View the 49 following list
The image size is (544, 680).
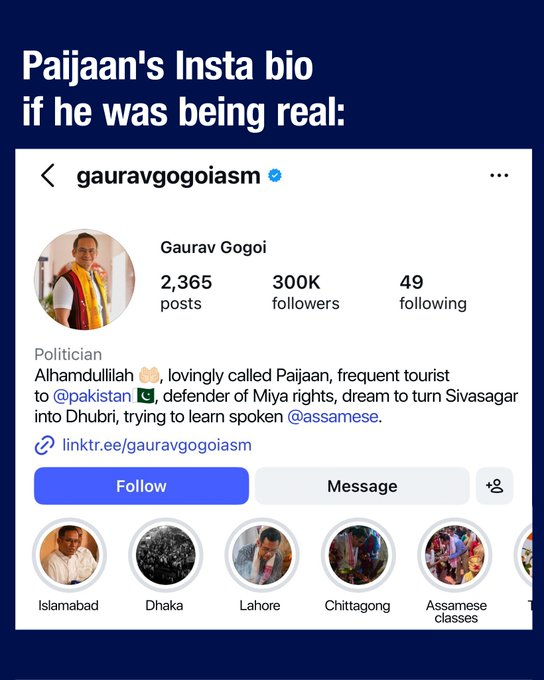(x=433, y=292)
